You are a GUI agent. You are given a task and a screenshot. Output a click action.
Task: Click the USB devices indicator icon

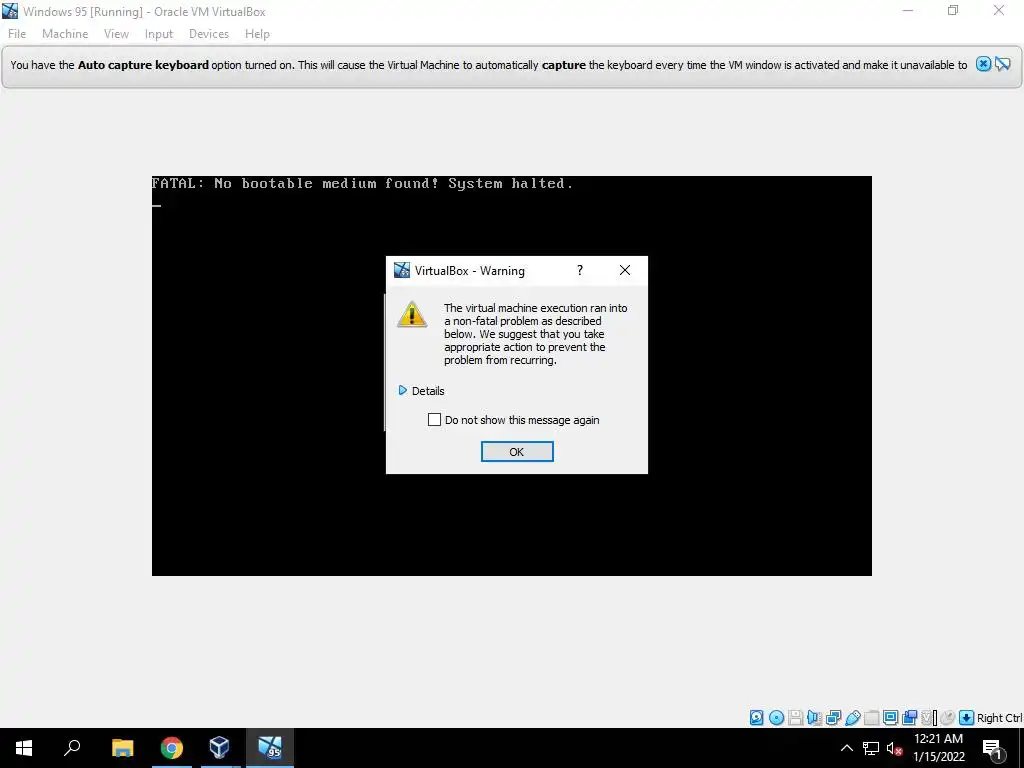click(853, 718)
